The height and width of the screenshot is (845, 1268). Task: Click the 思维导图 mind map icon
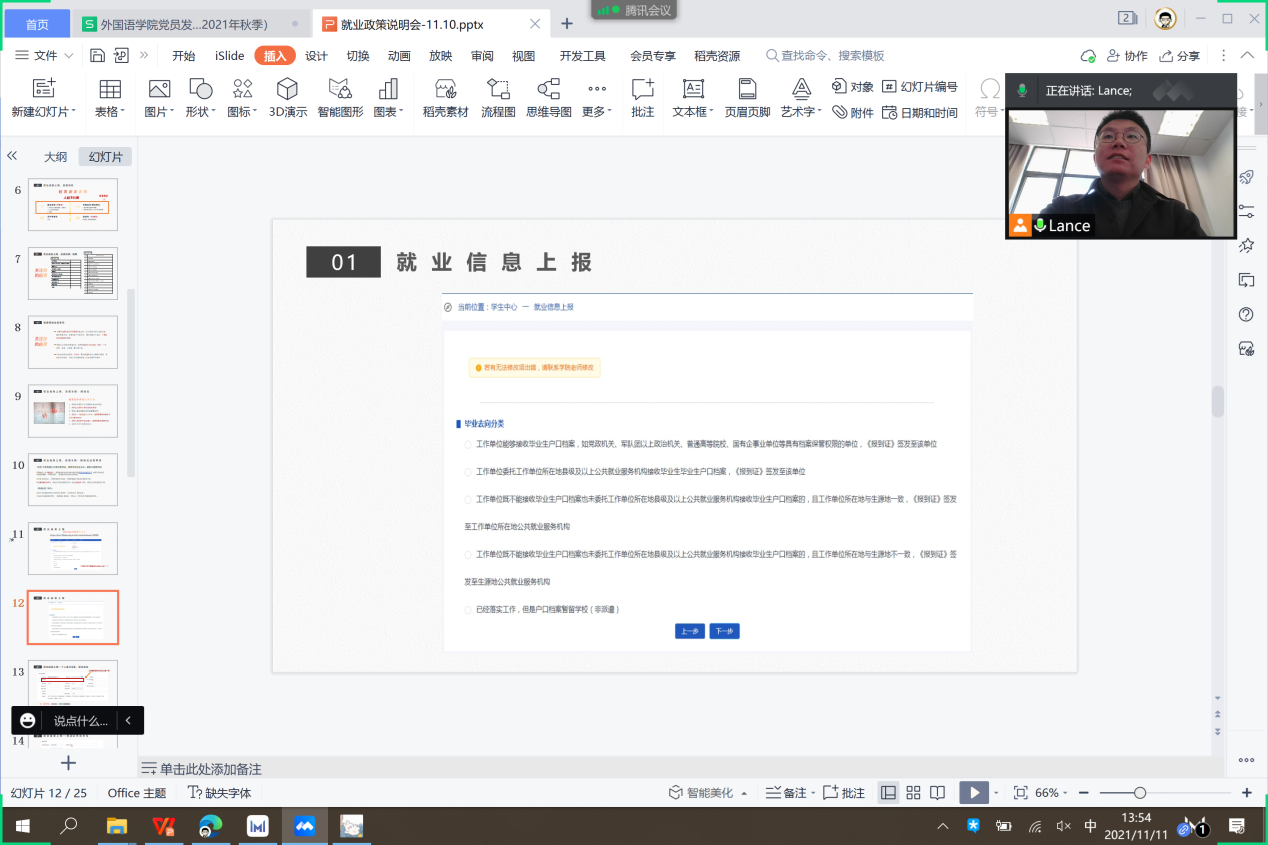tap(549, 89)
